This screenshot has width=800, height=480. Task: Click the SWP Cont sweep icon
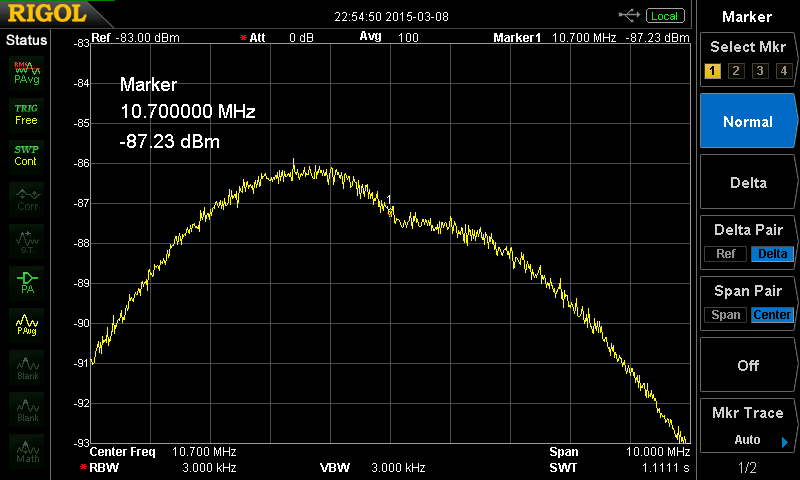(x=27, y=156)
